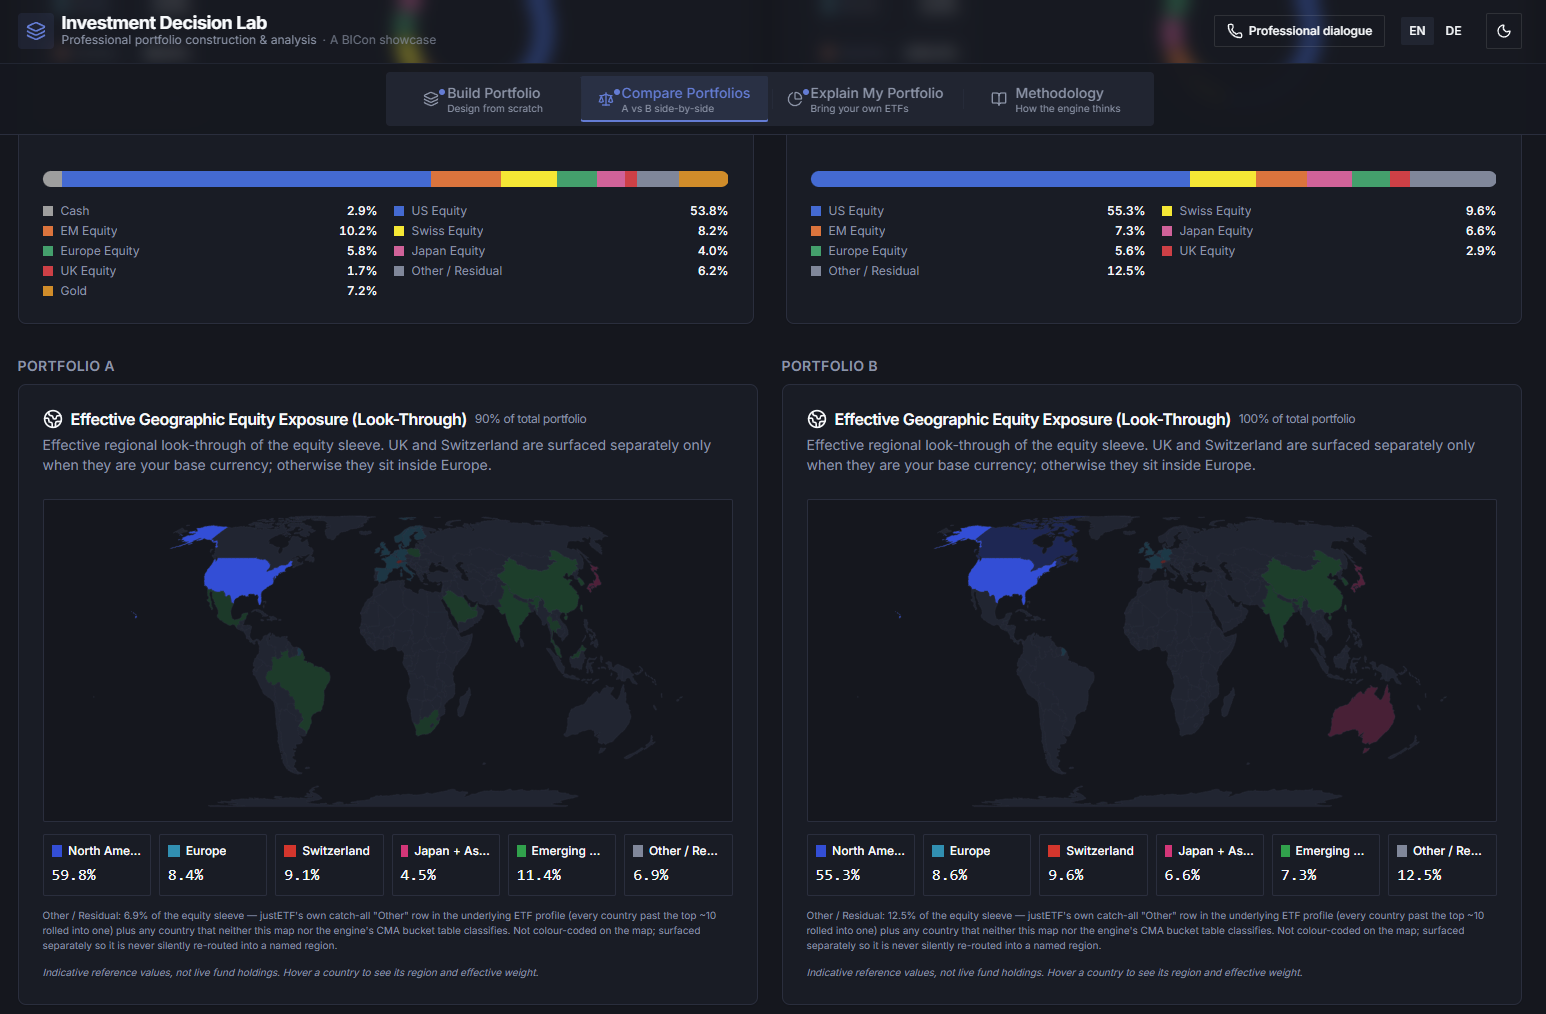Click the Japan + Asia 6.6% tile in Portfolio B
The width and height of the screenshot is (1546, 1014).
pos(1210,864)
